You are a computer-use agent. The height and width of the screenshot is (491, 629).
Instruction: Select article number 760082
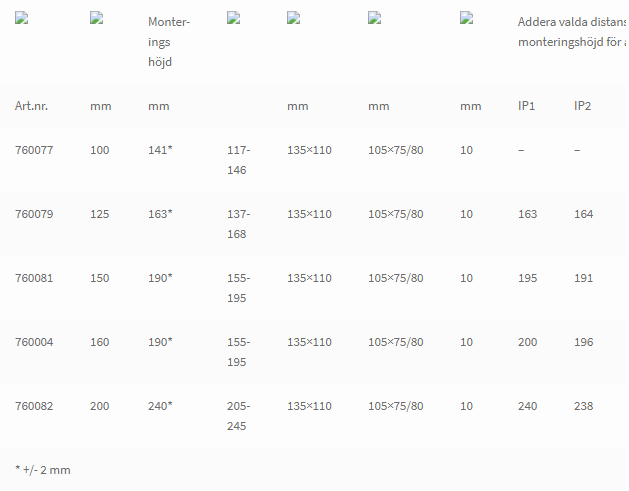pyautogui.click(x=34, y=406)
